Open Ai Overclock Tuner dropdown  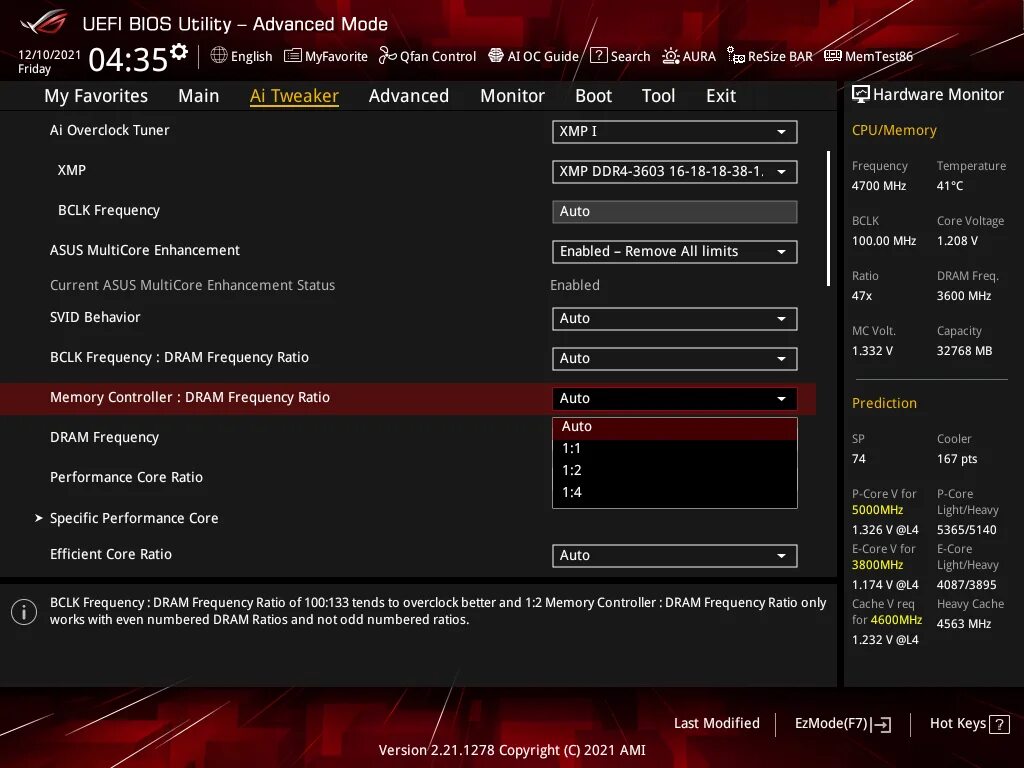click(x=675, y=131)
